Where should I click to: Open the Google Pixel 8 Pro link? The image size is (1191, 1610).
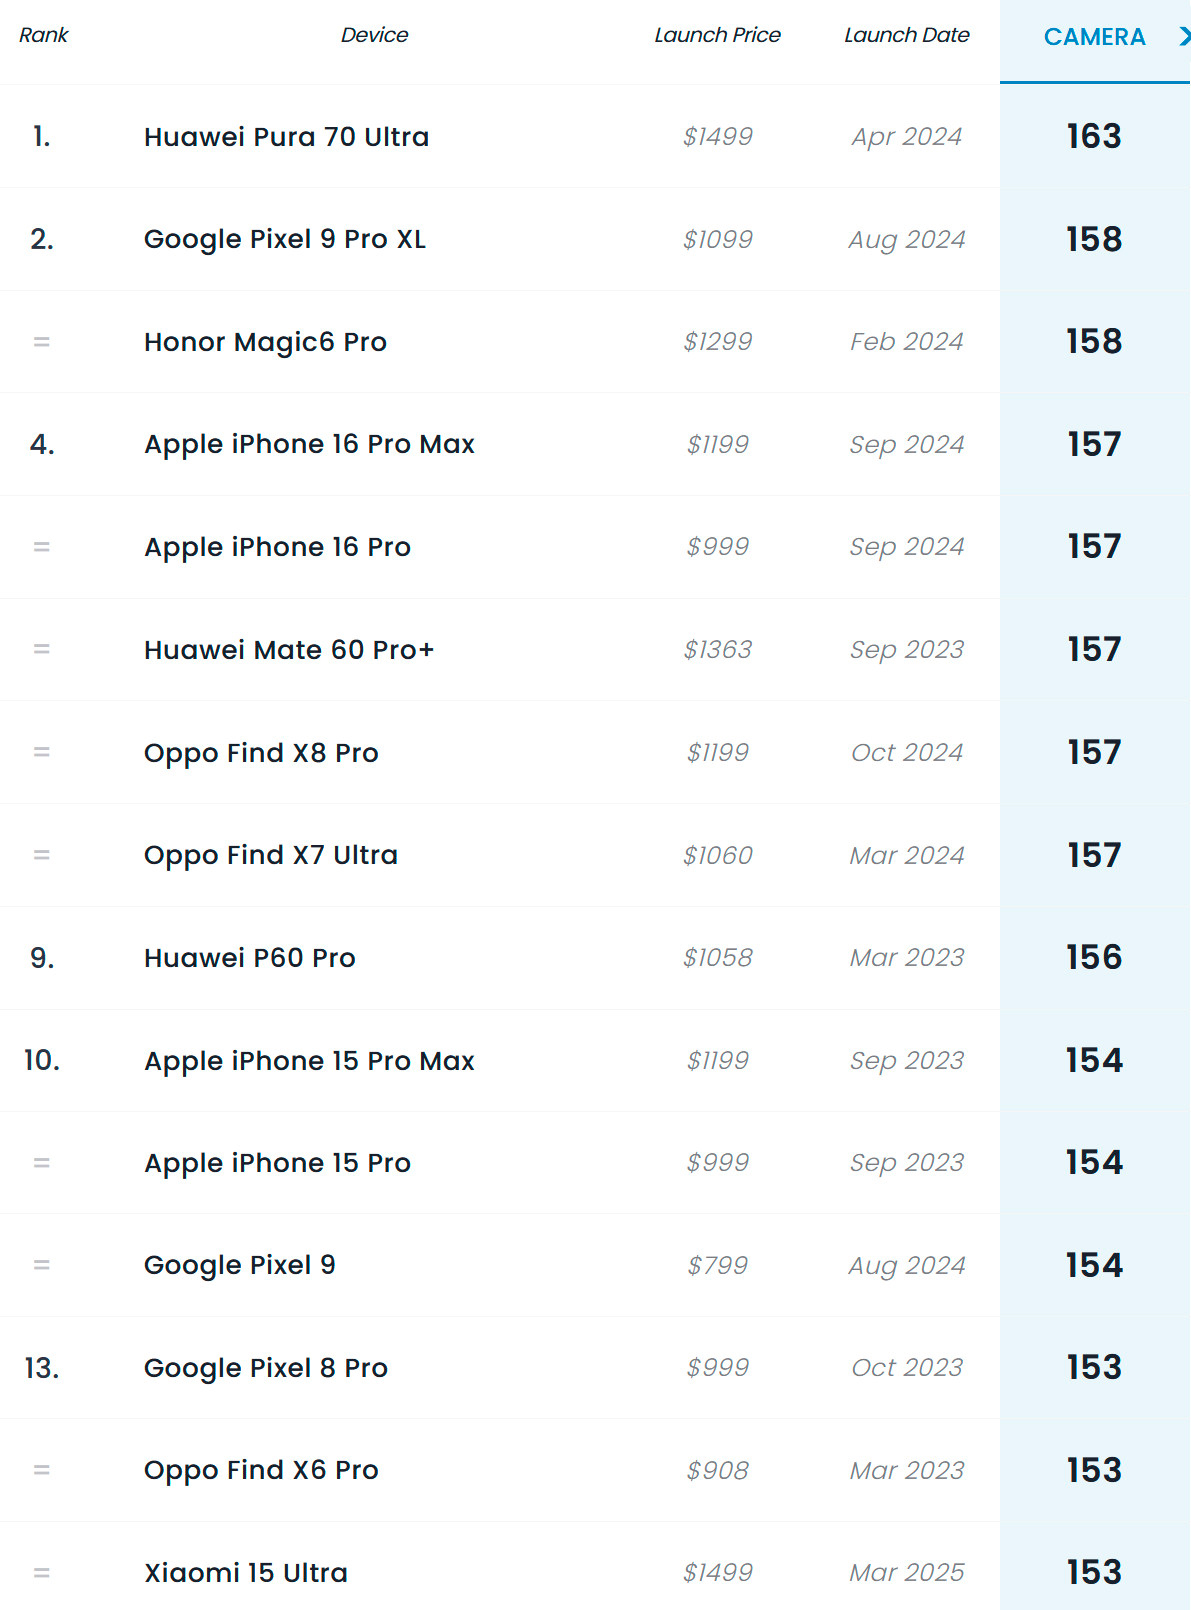click(x=266, y=1368)
